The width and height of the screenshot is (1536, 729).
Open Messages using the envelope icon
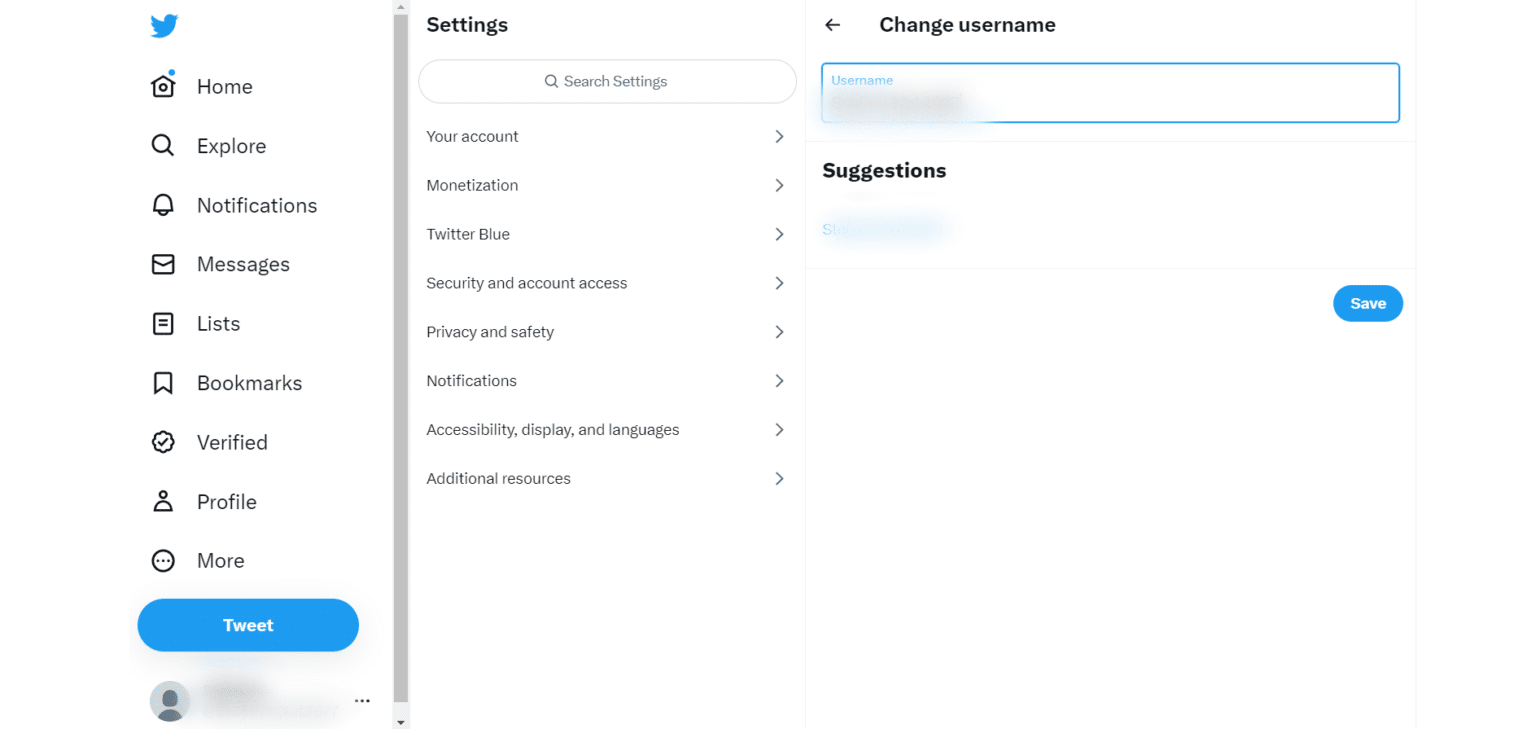(x=162, y=264)
